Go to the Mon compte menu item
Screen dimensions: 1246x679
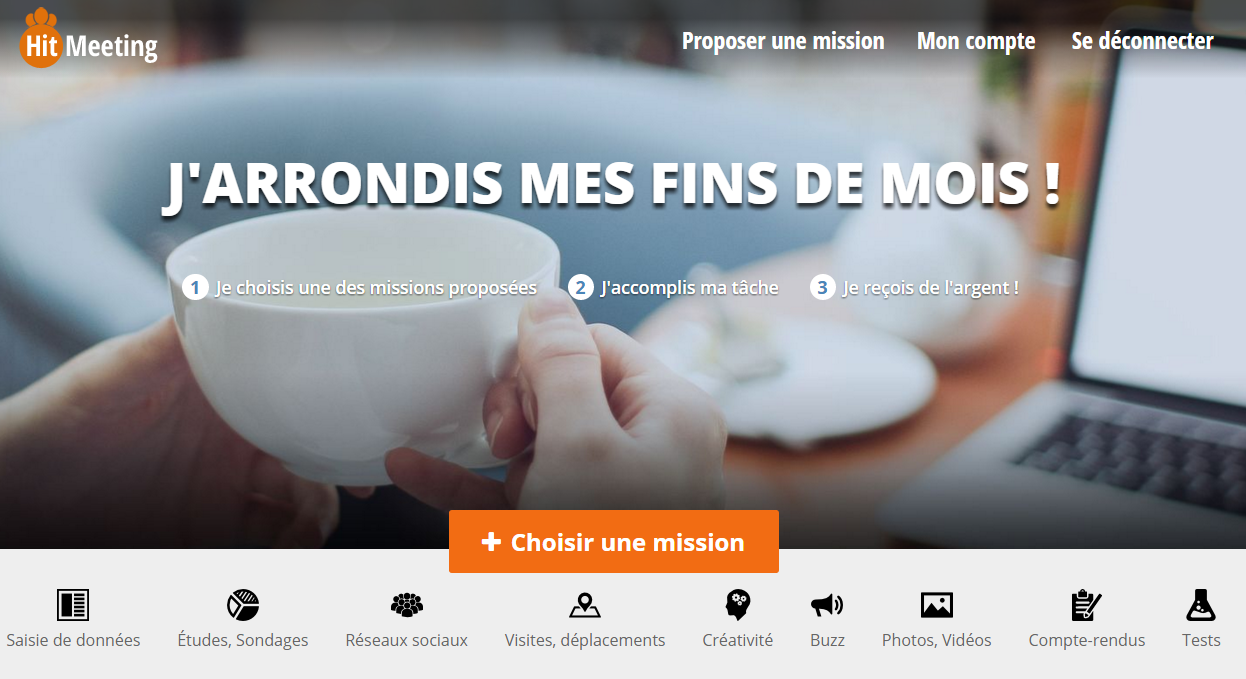(x=976, y=41)
